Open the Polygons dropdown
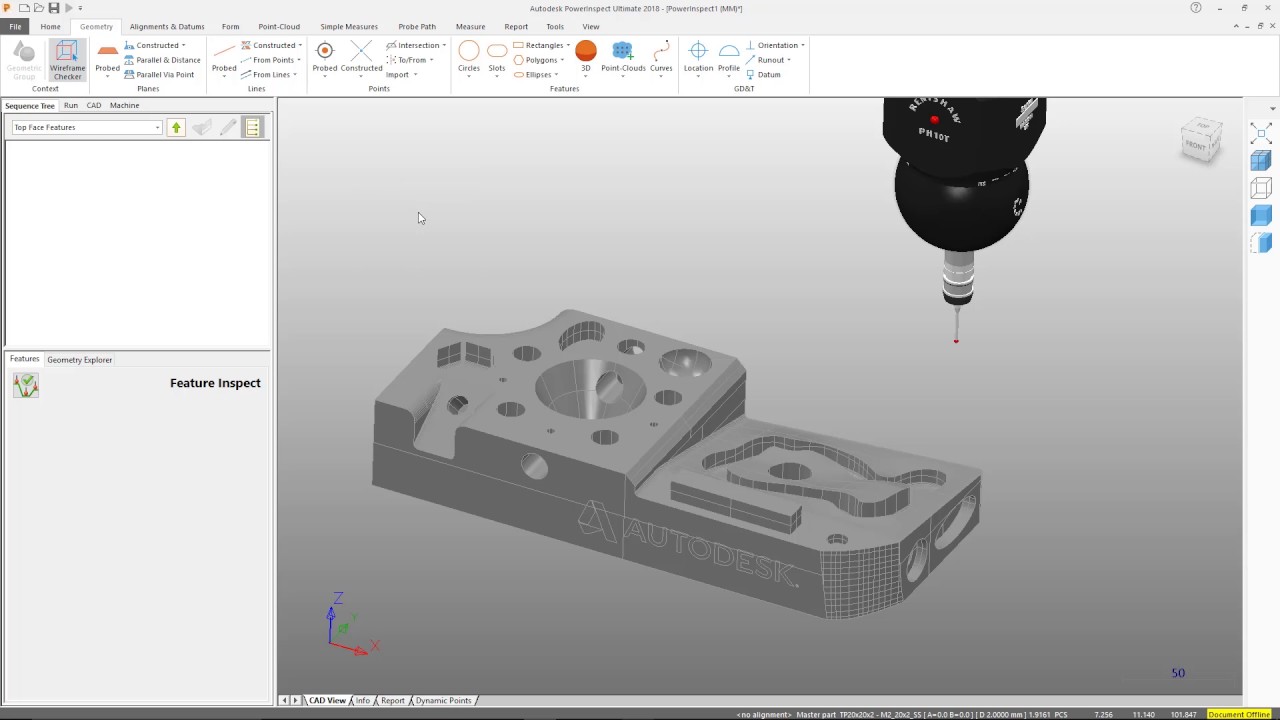 point(539,60)
